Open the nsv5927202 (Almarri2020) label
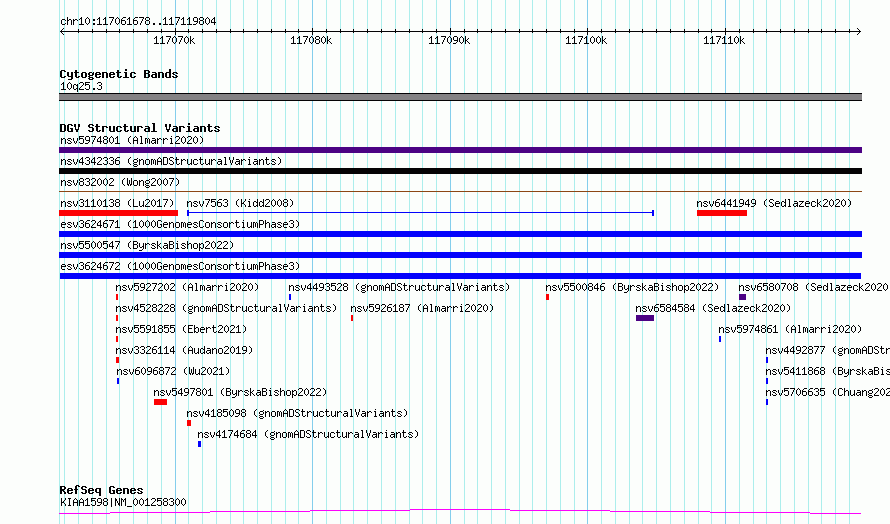The height and width of the screenshot is (524, 890). [187, 287]
